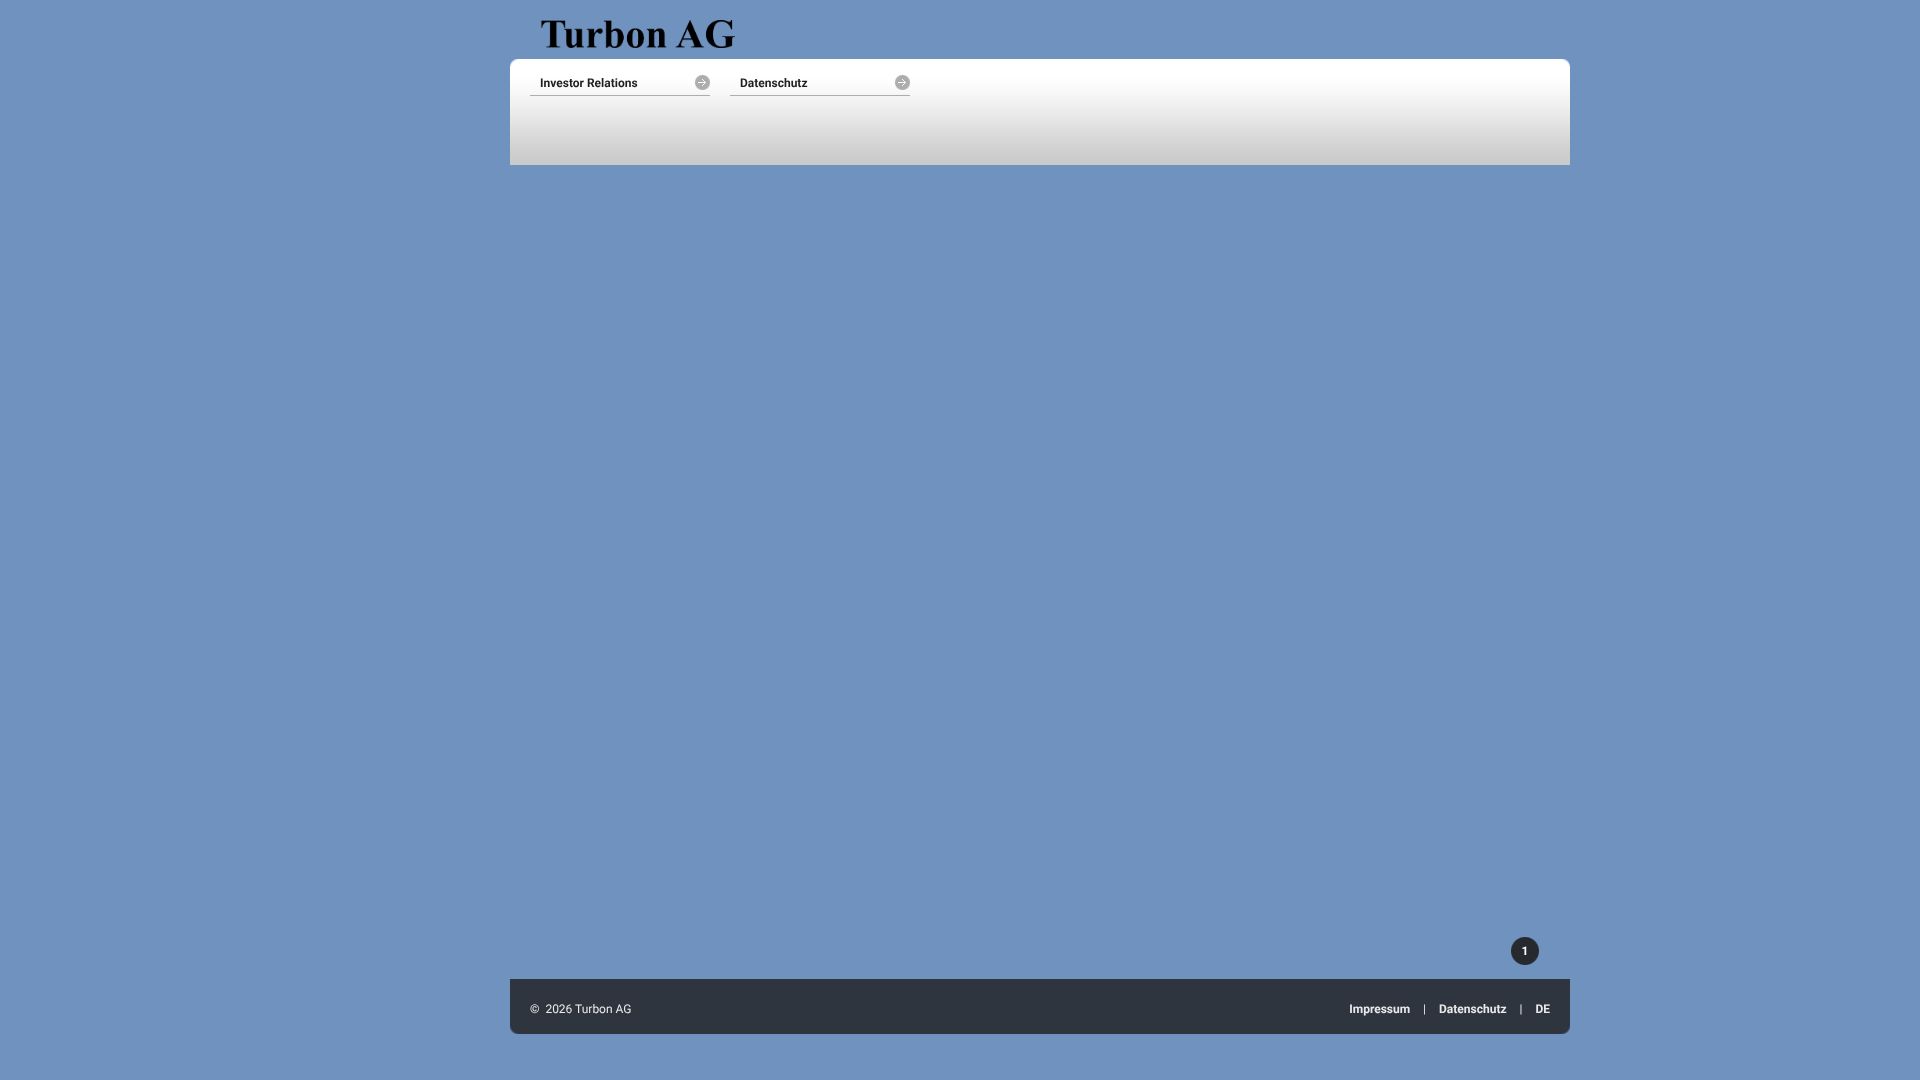This screenshot has width=1920, height=1080.
Task: Follow the footer Datenschutz link
Action: (x=1472, y=1009)
